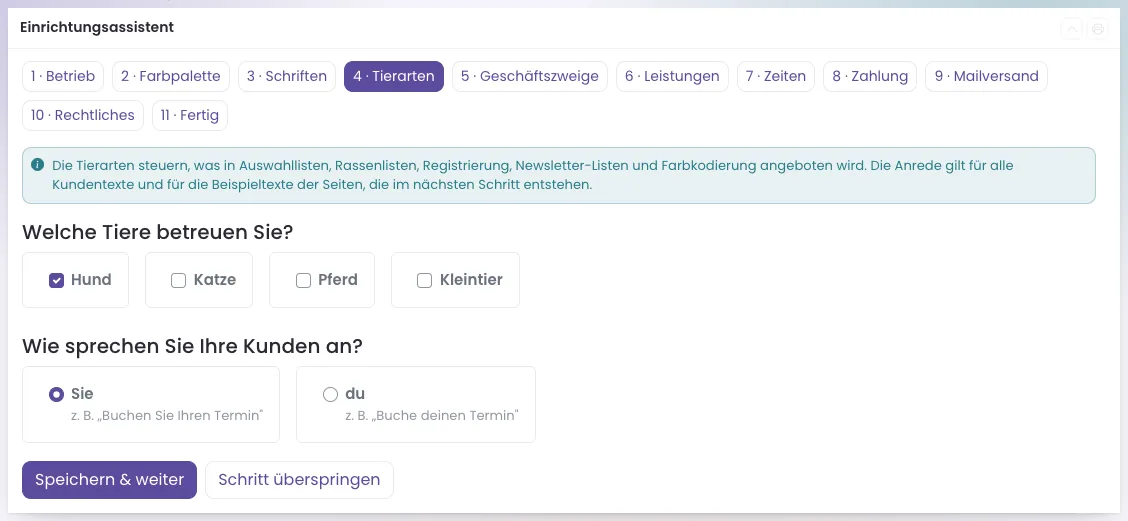Viewport: 1128px width, 521px height.
Task: Click the info icon in the hint box
Action: tap(37, 166)
